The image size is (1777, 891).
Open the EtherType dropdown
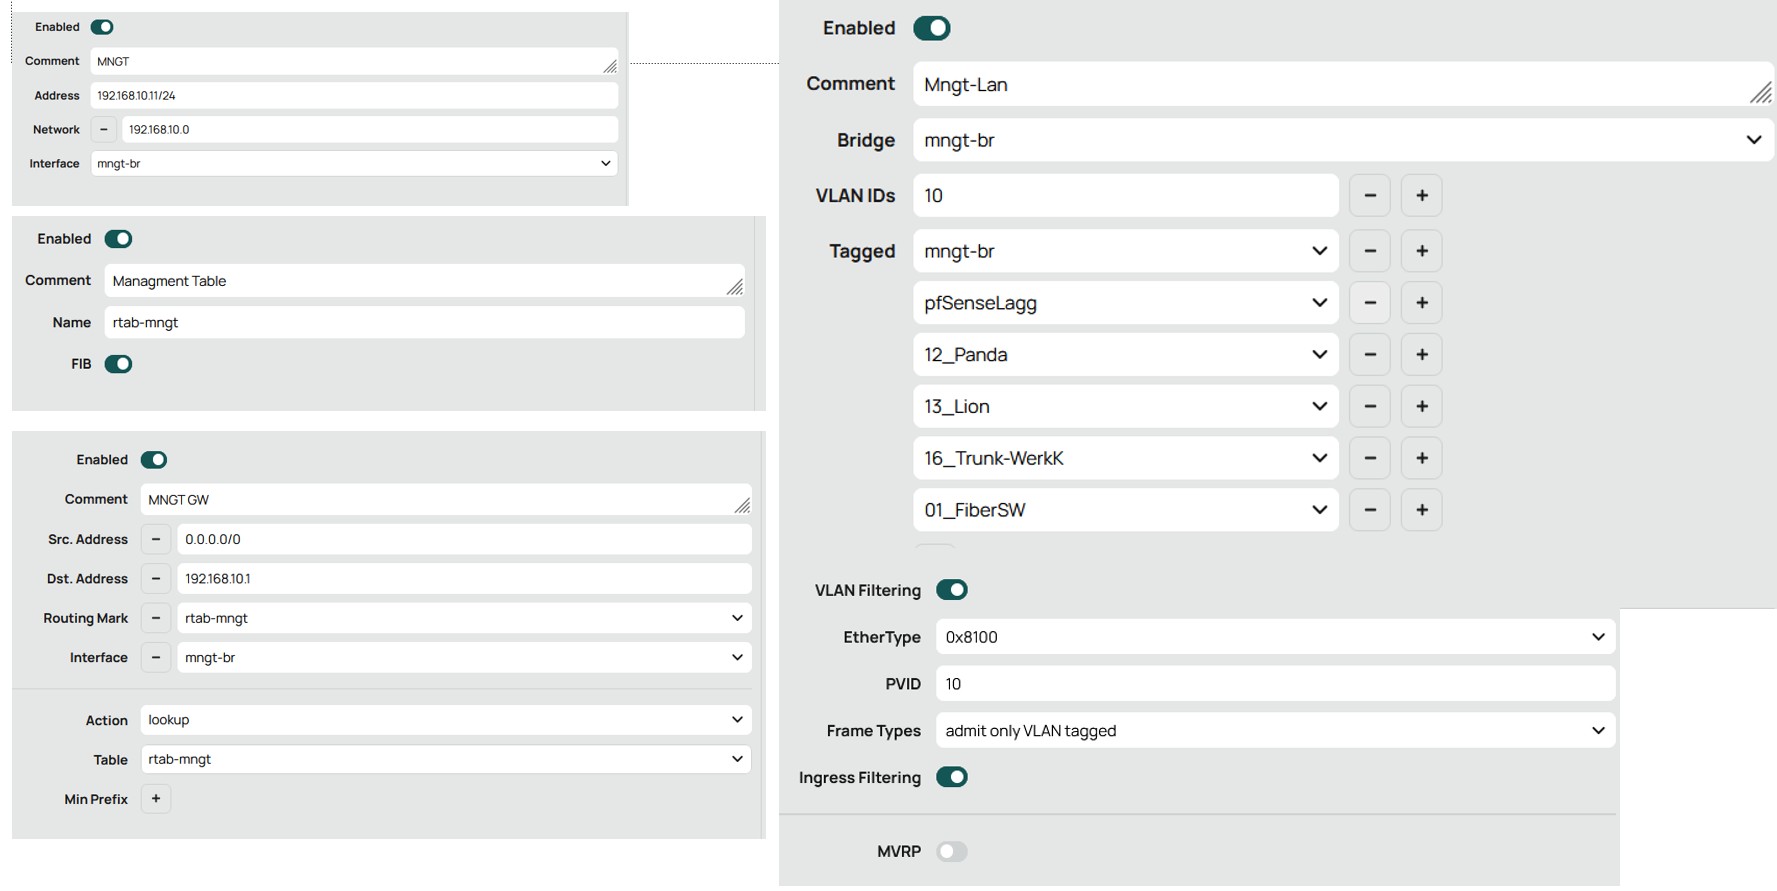1275,637
